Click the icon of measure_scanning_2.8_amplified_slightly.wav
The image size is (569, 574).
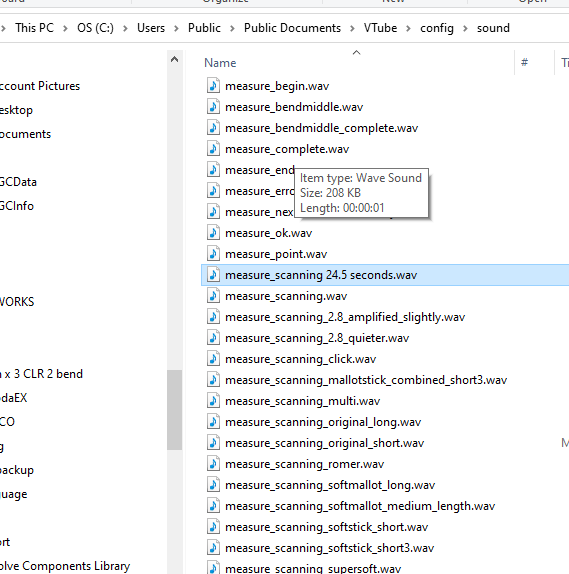click(x=213, y=317)
